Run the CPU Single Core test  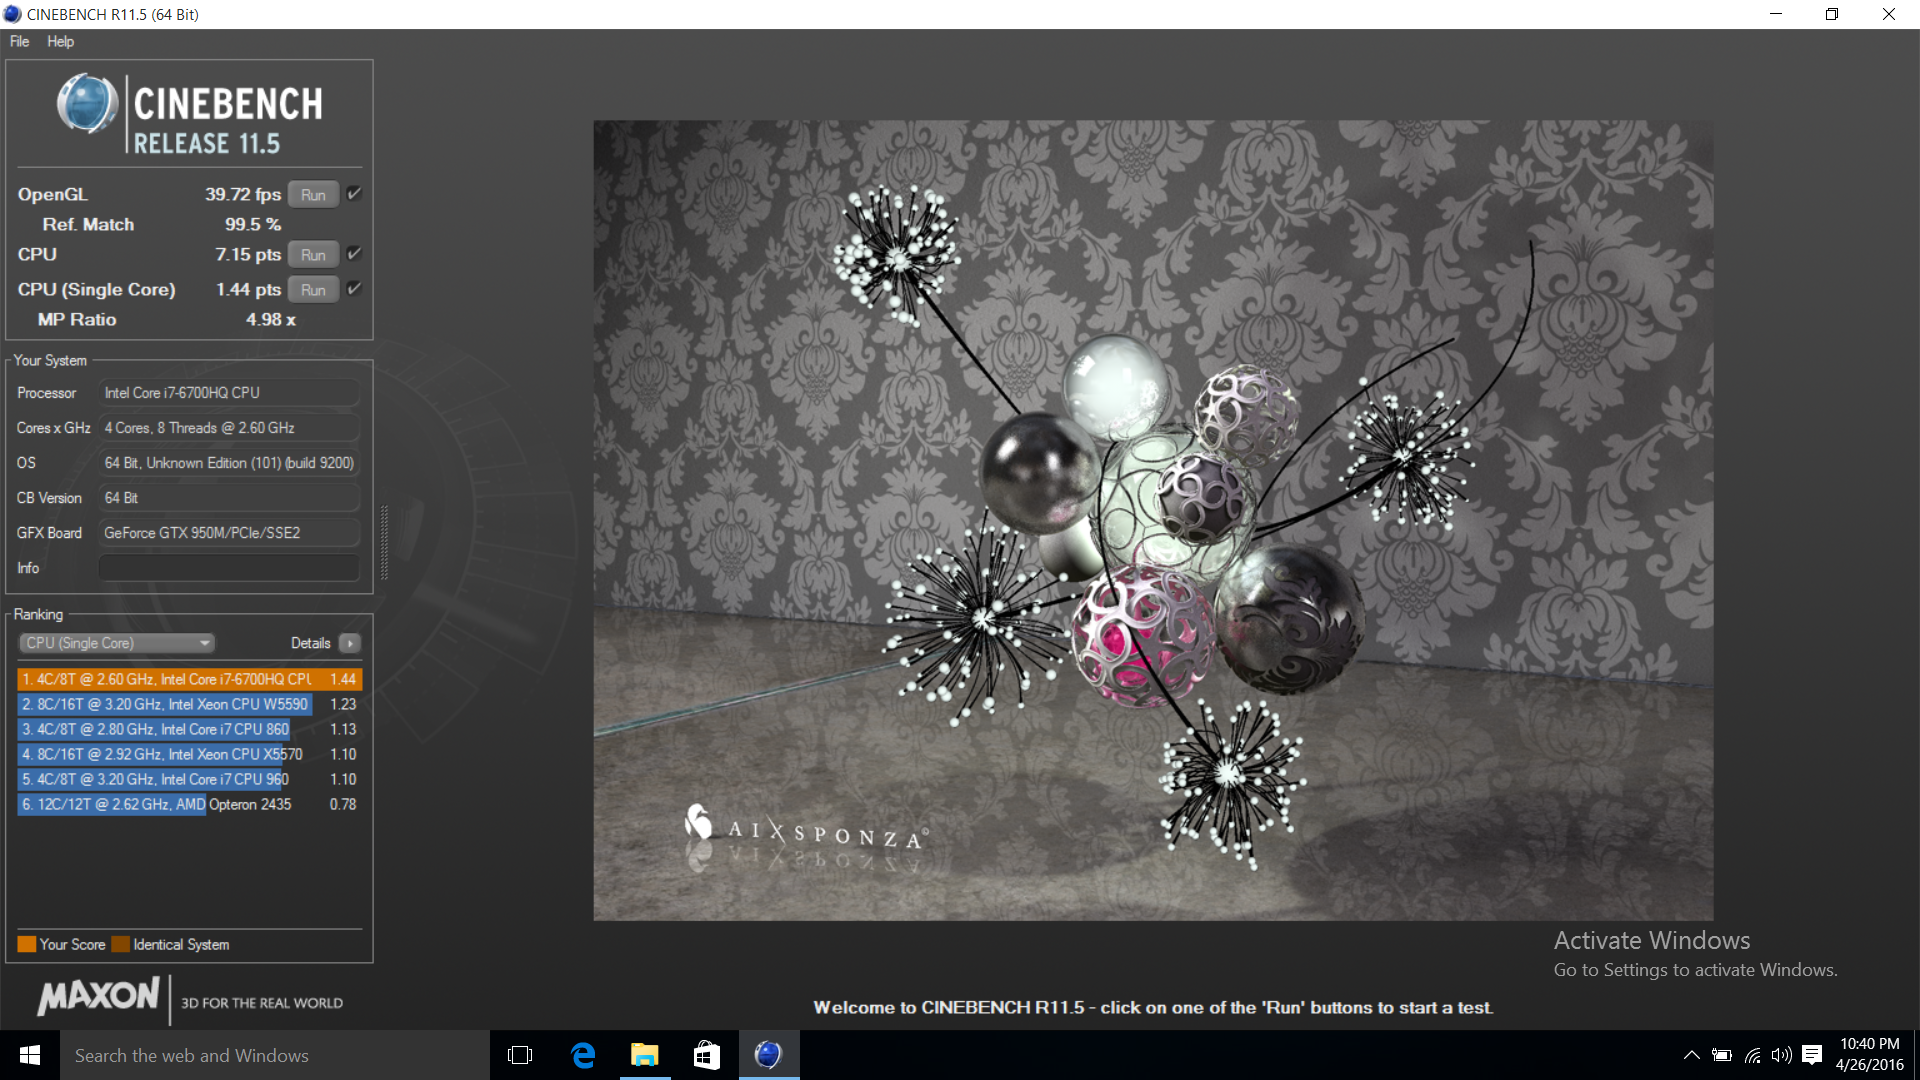[313, 290]
